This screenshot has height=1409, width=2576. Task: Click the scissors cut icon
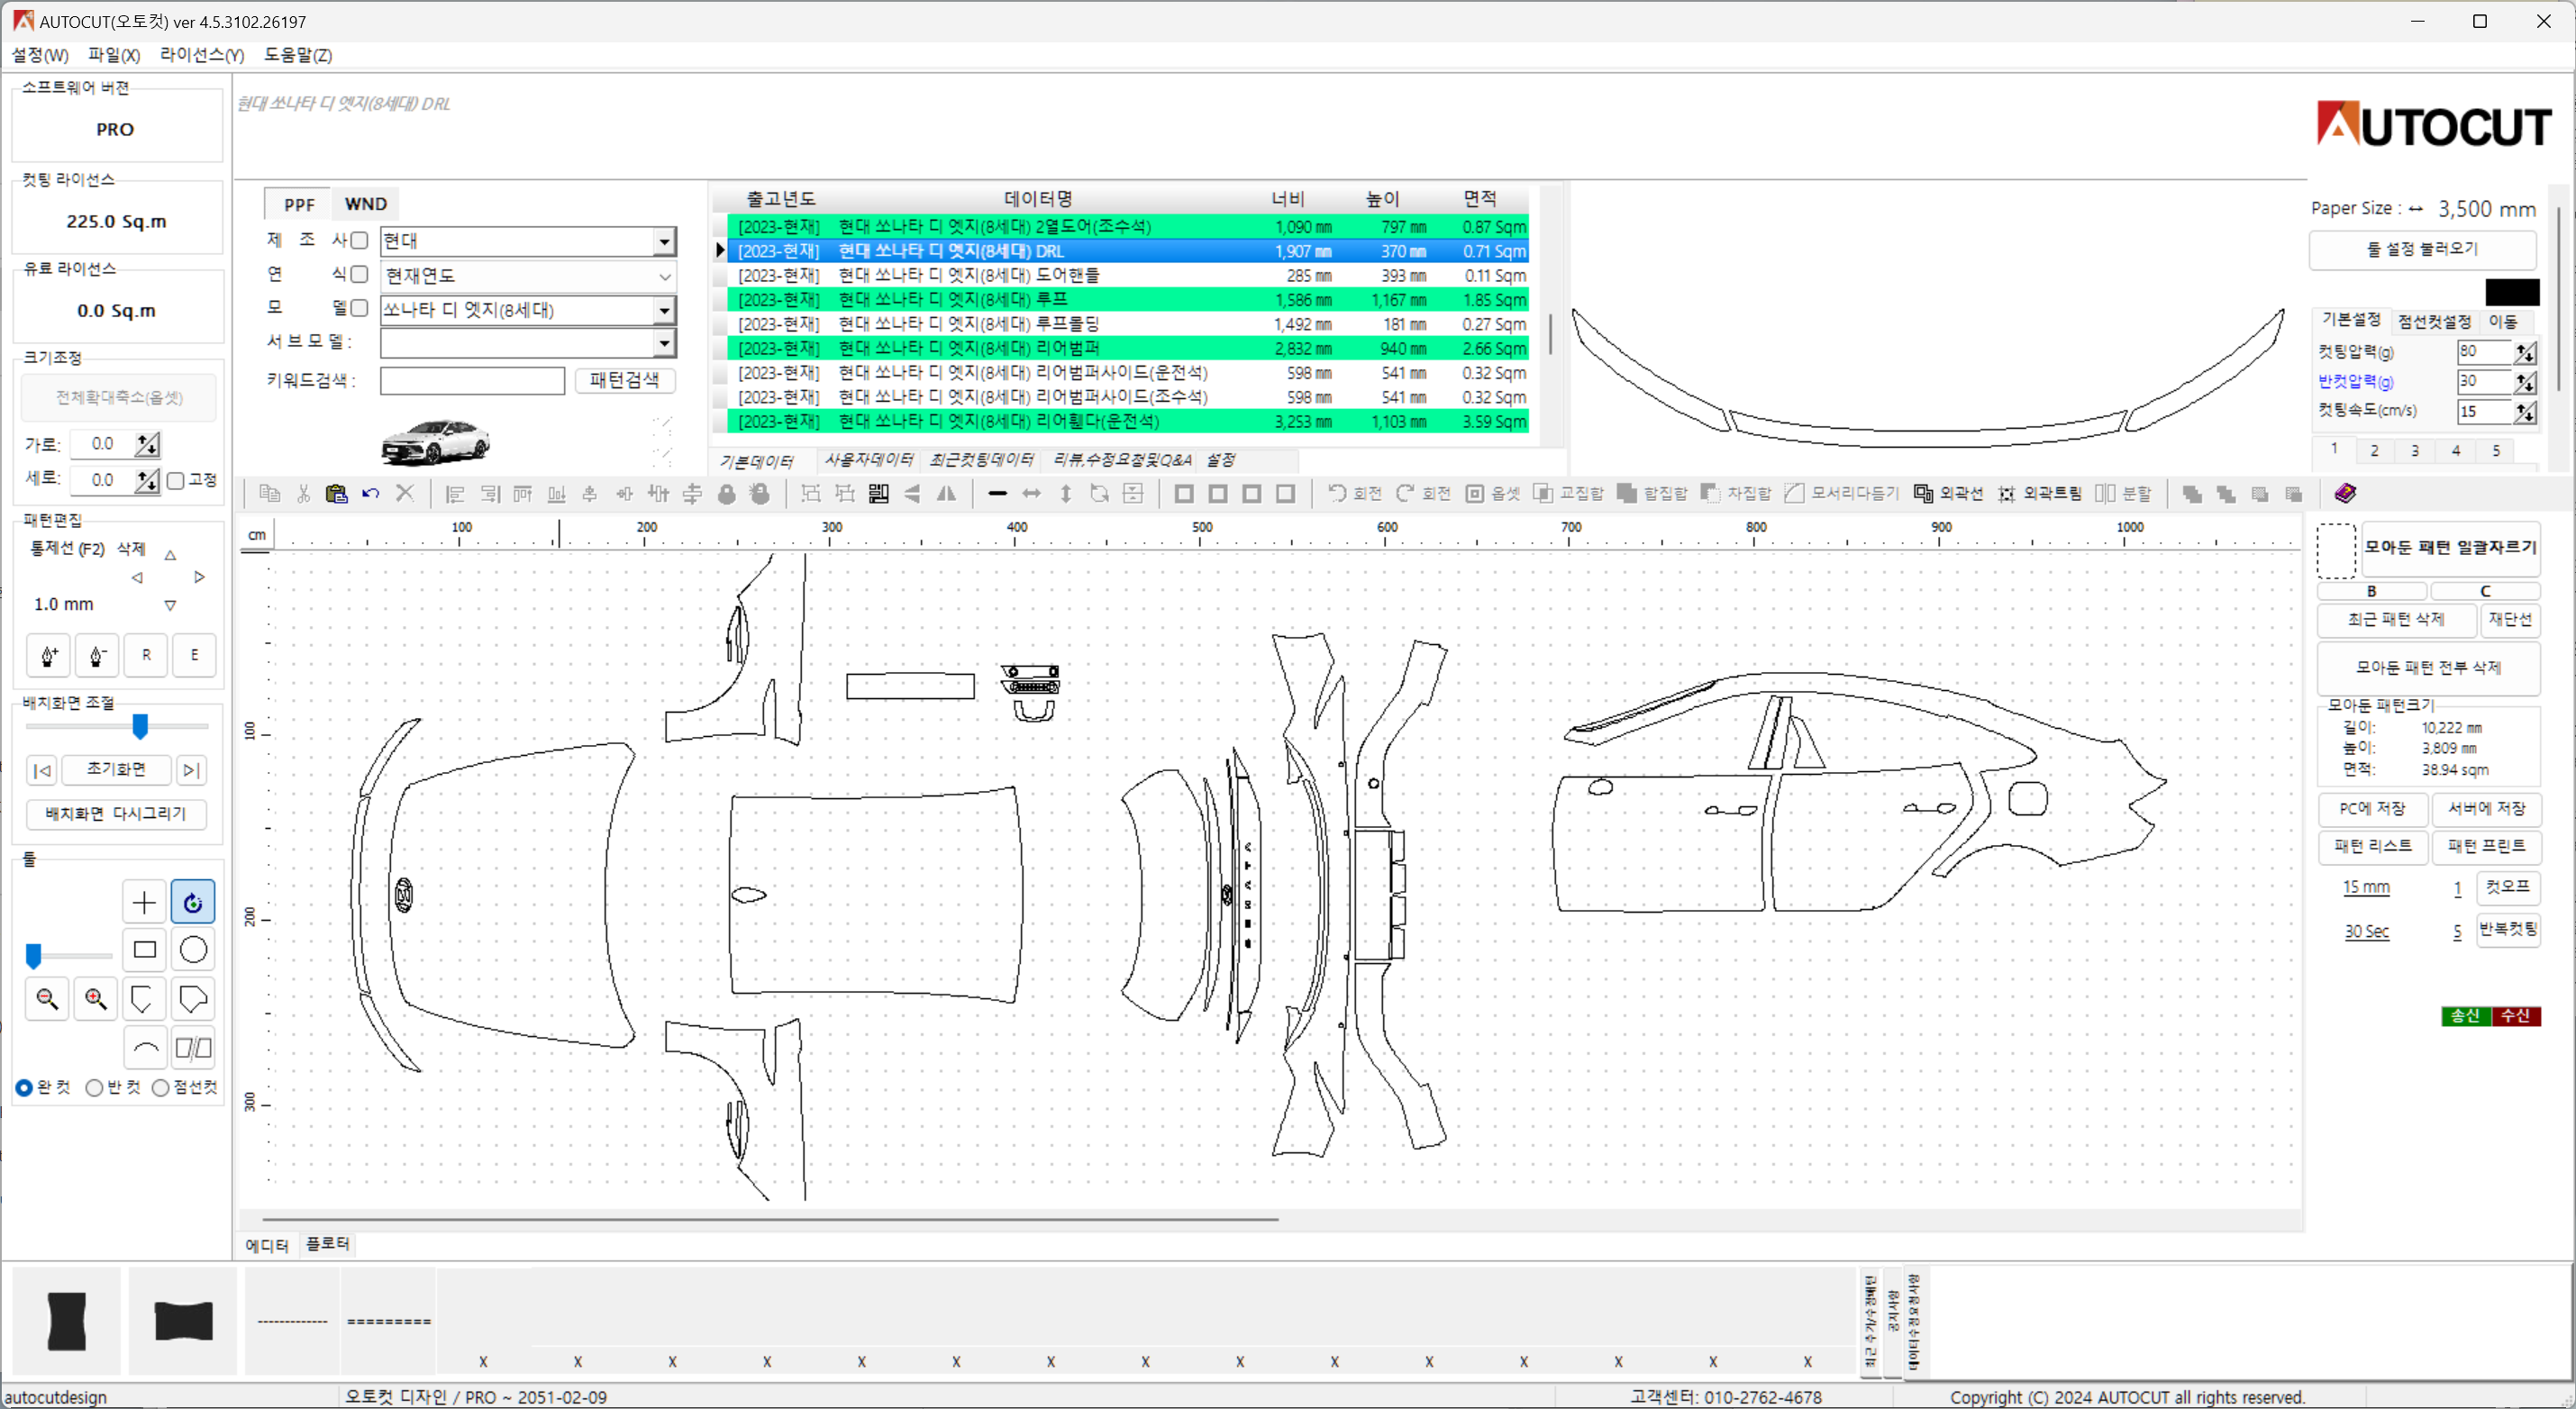click(x=303, y=493)
